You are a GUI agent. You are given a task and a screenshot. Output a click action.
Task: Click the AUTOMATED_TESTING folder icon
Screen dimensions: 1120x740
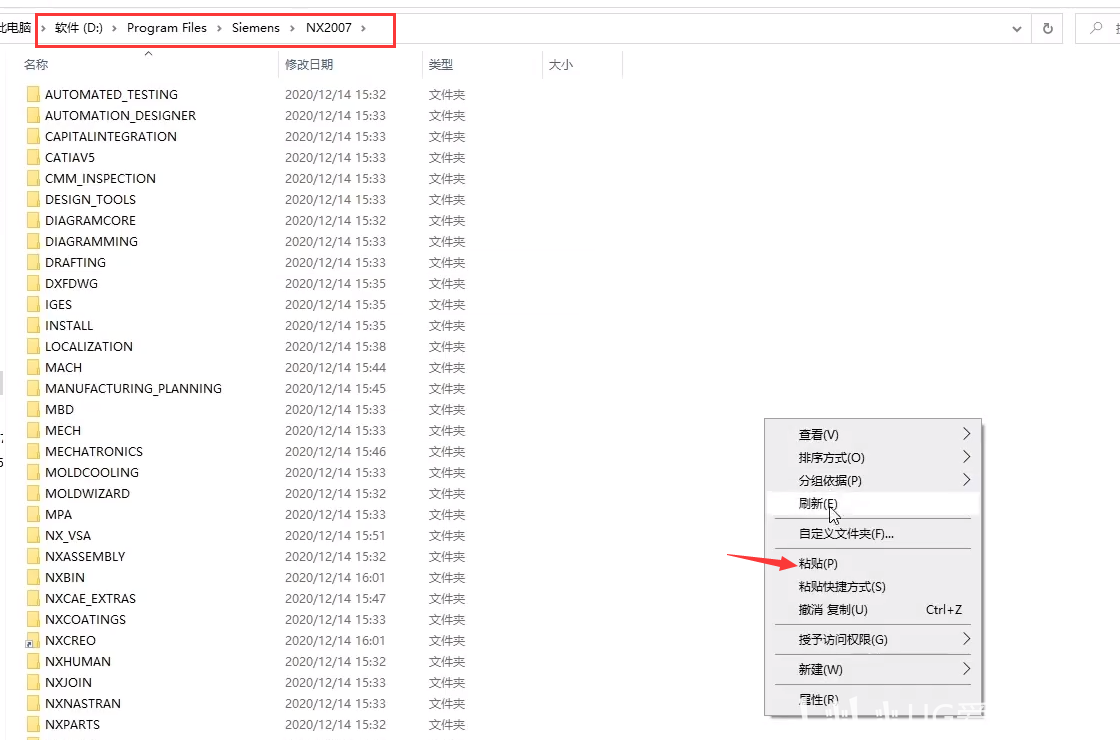[33, 94]
